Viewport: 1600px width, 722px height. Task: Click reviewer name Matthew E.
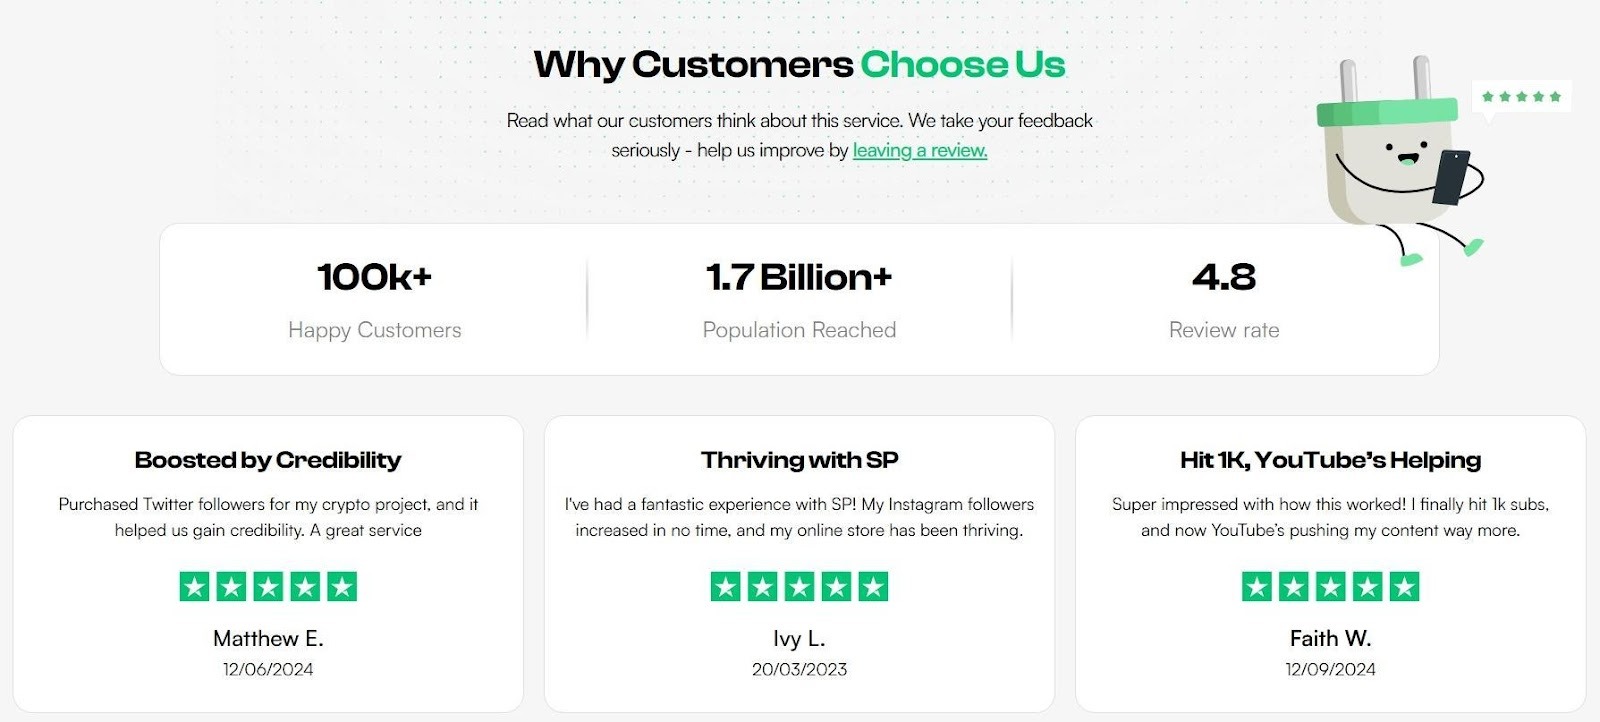click(268, 638)
